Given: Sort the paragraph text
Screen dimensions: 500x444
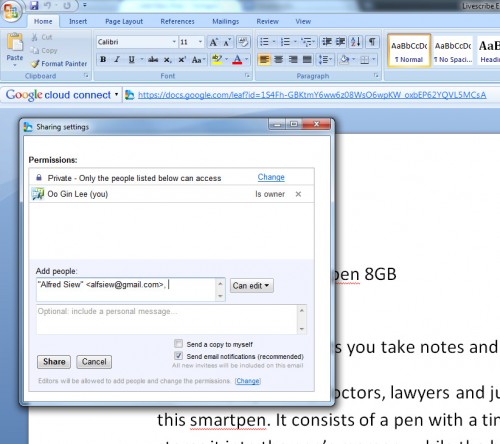Looking at the screenshot, I should (355, 42).
